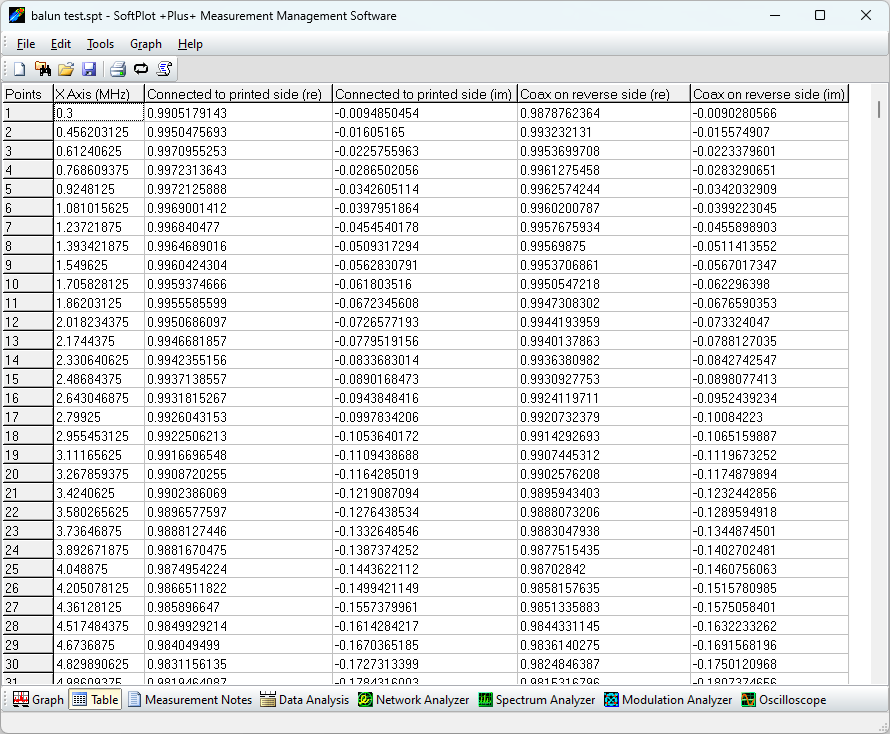Select the cell containing 0.3 in row 1
Screen dimensions: 890x734
pyautogui.click(x=98, y=113)
